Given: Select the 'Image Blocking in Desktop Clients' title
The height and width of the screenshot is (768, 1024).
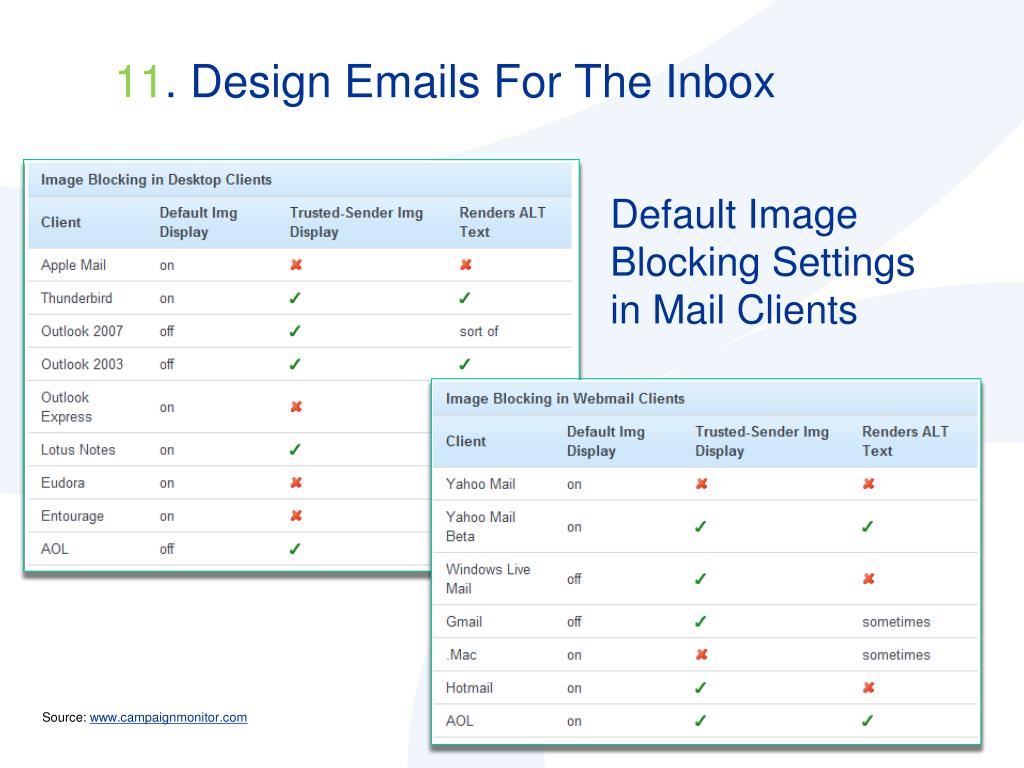Looking at the screenshot, I should pos(156,180).
